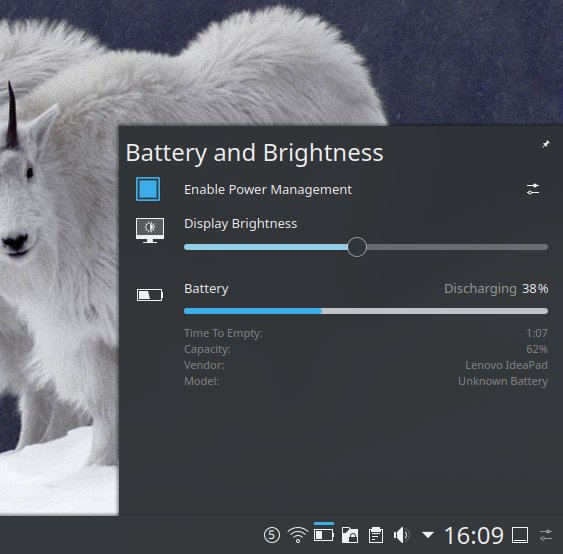The height and width of the screenshot is (554, 563).
Task: Open the folder lock (Vaults) tray icon
Action: tap(350, 535)
